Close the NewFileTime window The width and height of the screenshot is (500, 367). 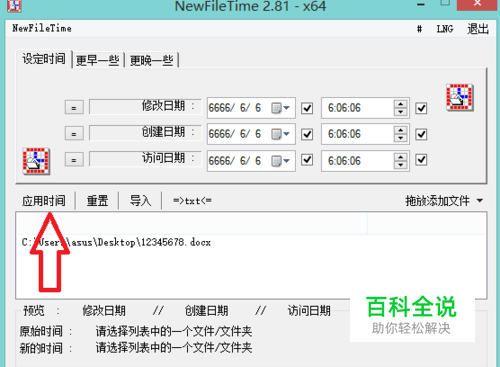(477, 5)
